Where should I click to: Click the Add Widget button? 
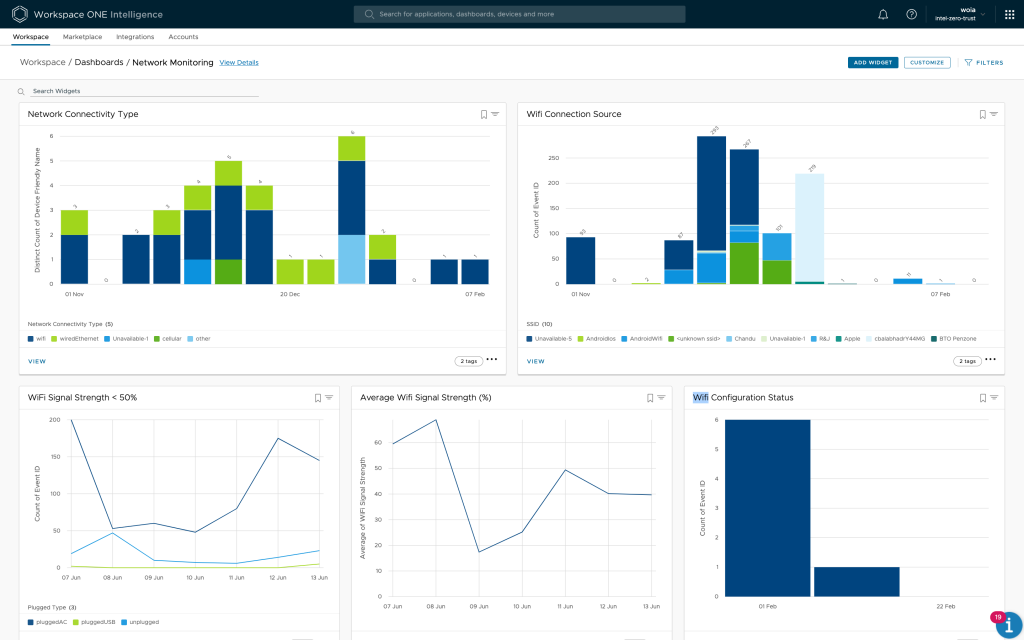[873, 62]
